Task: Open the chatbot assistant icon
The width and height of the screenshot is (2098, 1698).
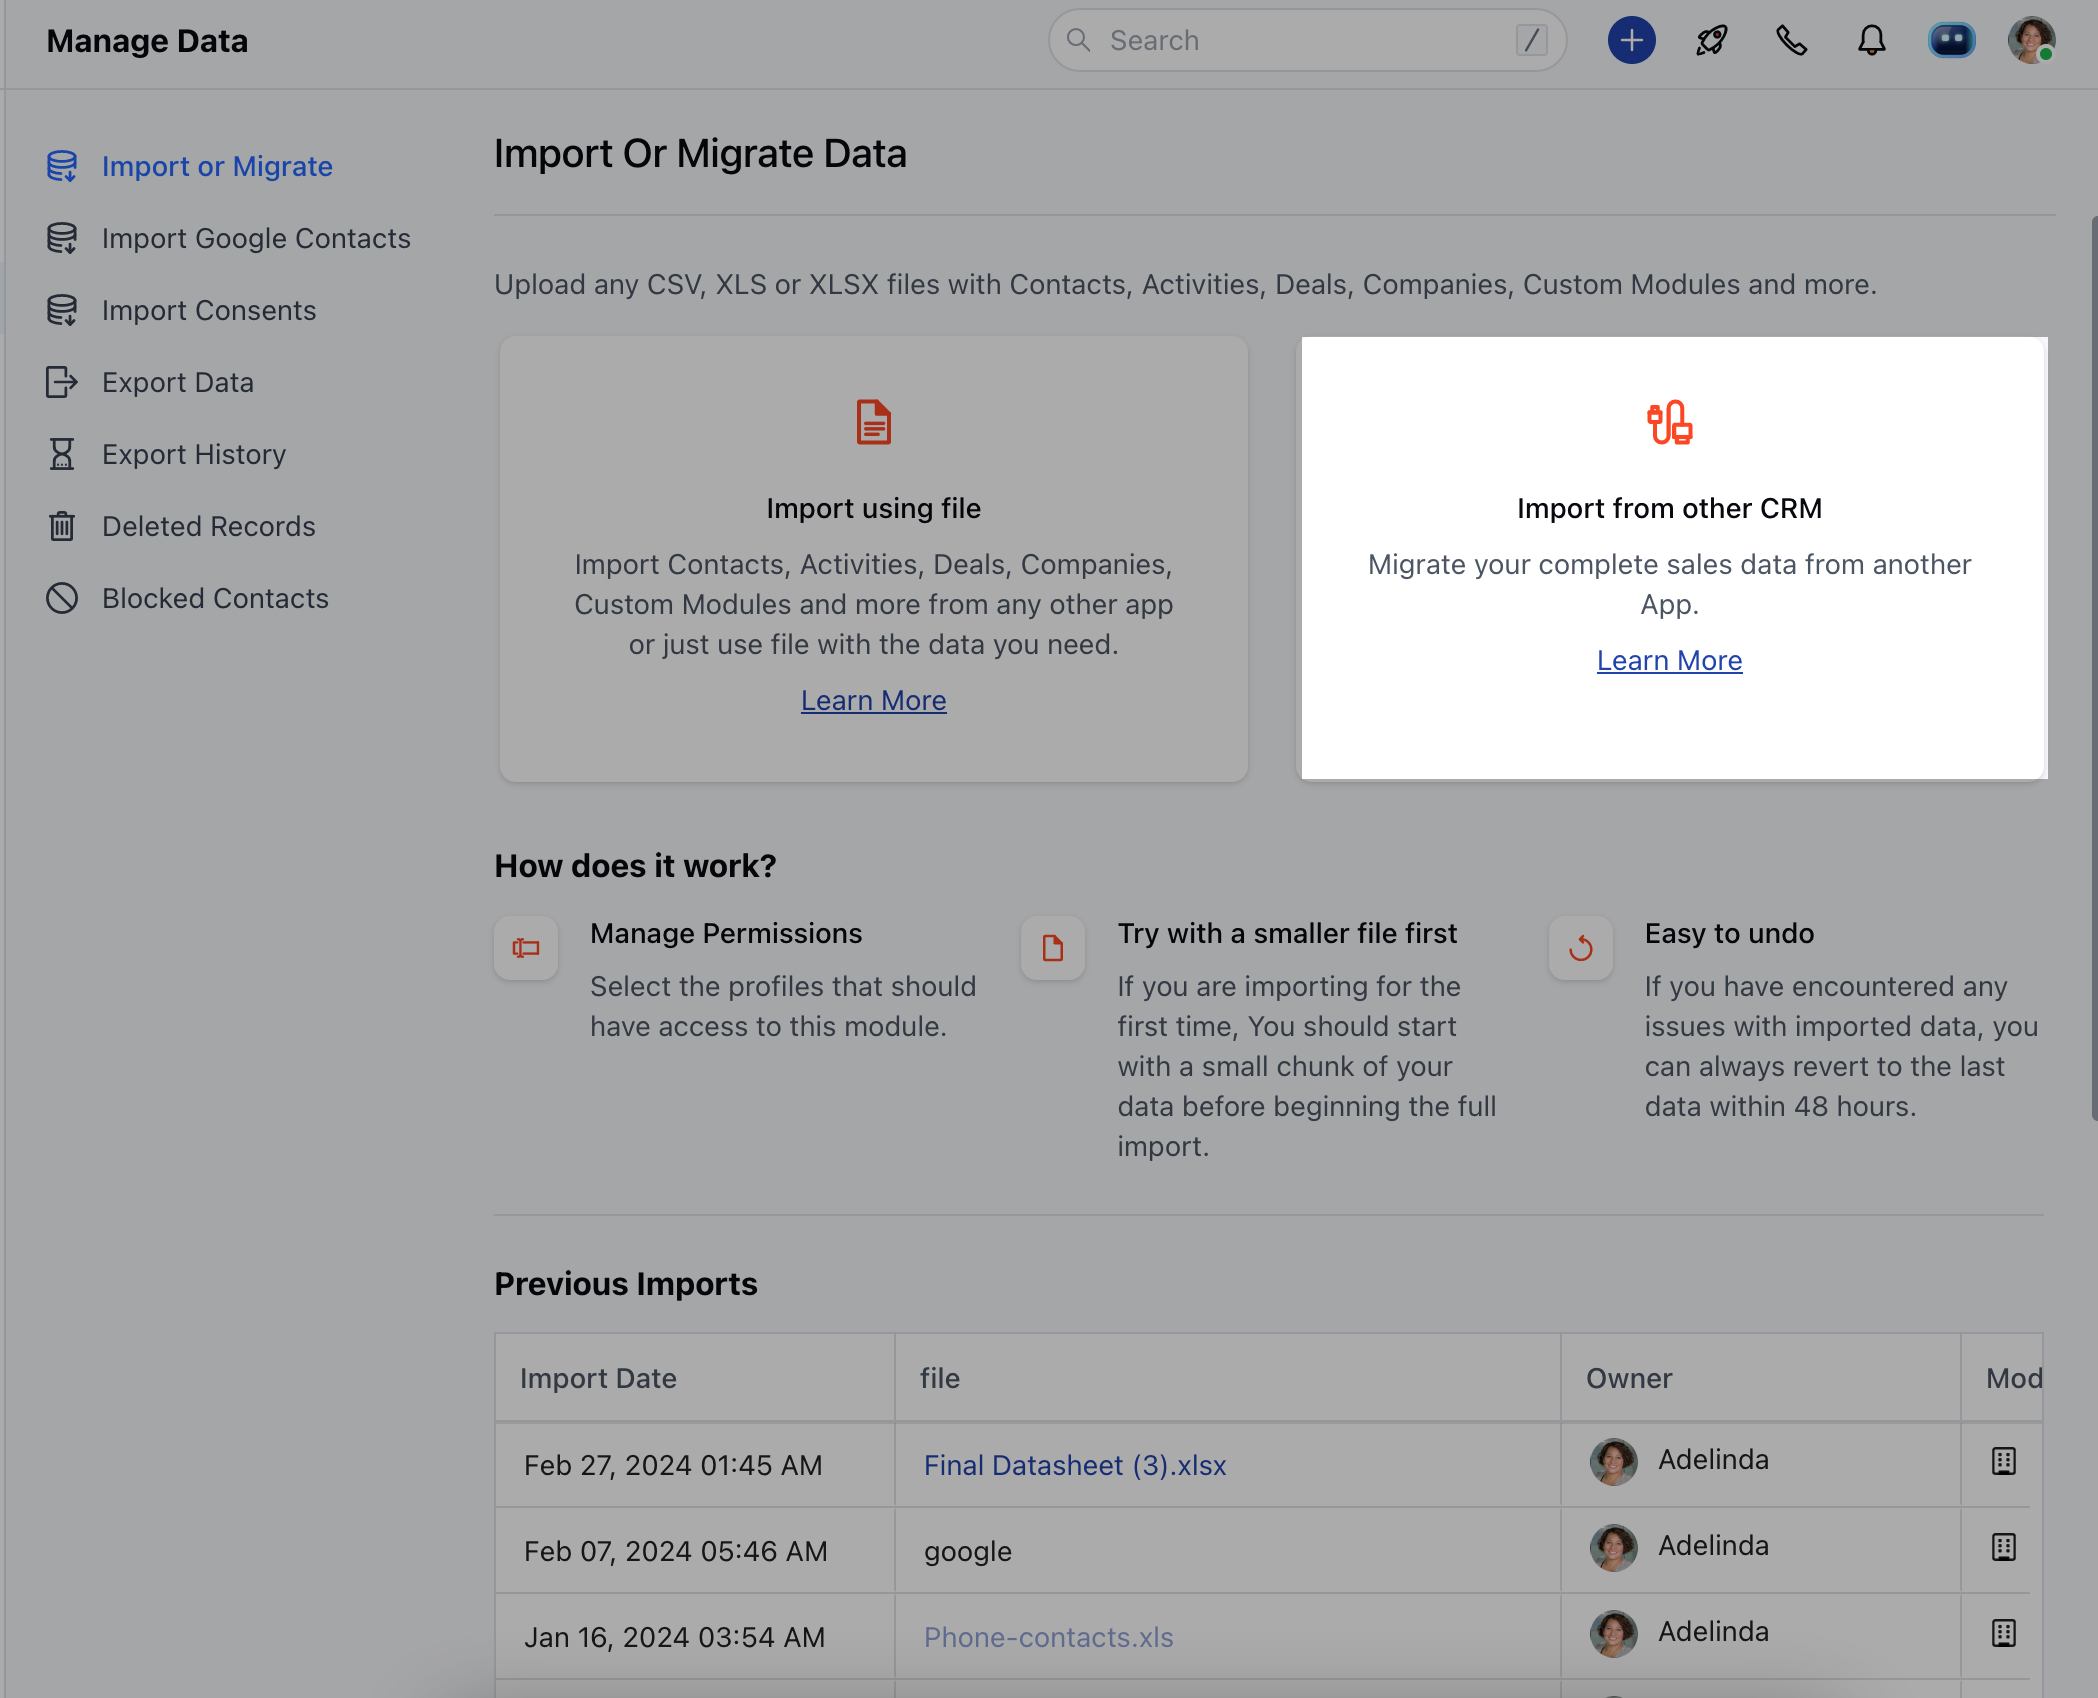Action: coord(1951,41)
